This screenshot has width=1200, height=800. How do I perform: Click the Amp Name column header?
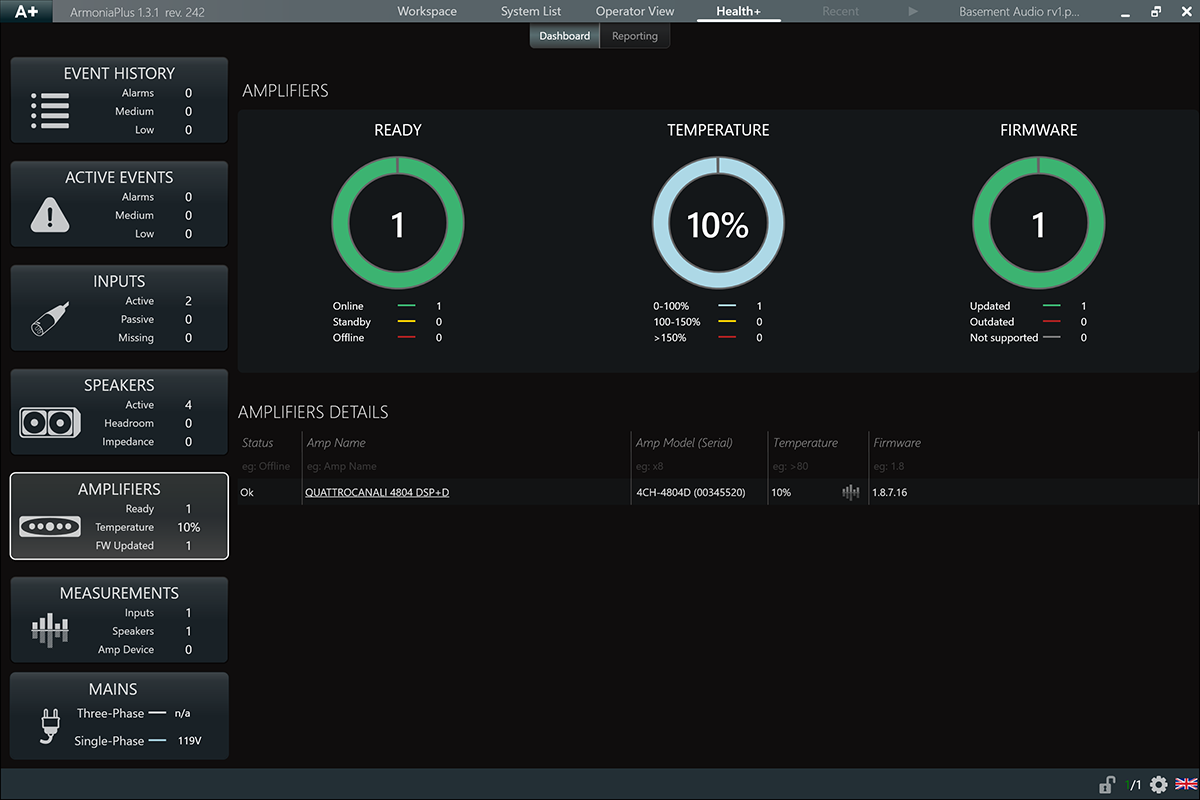click(x=336, y=443)
